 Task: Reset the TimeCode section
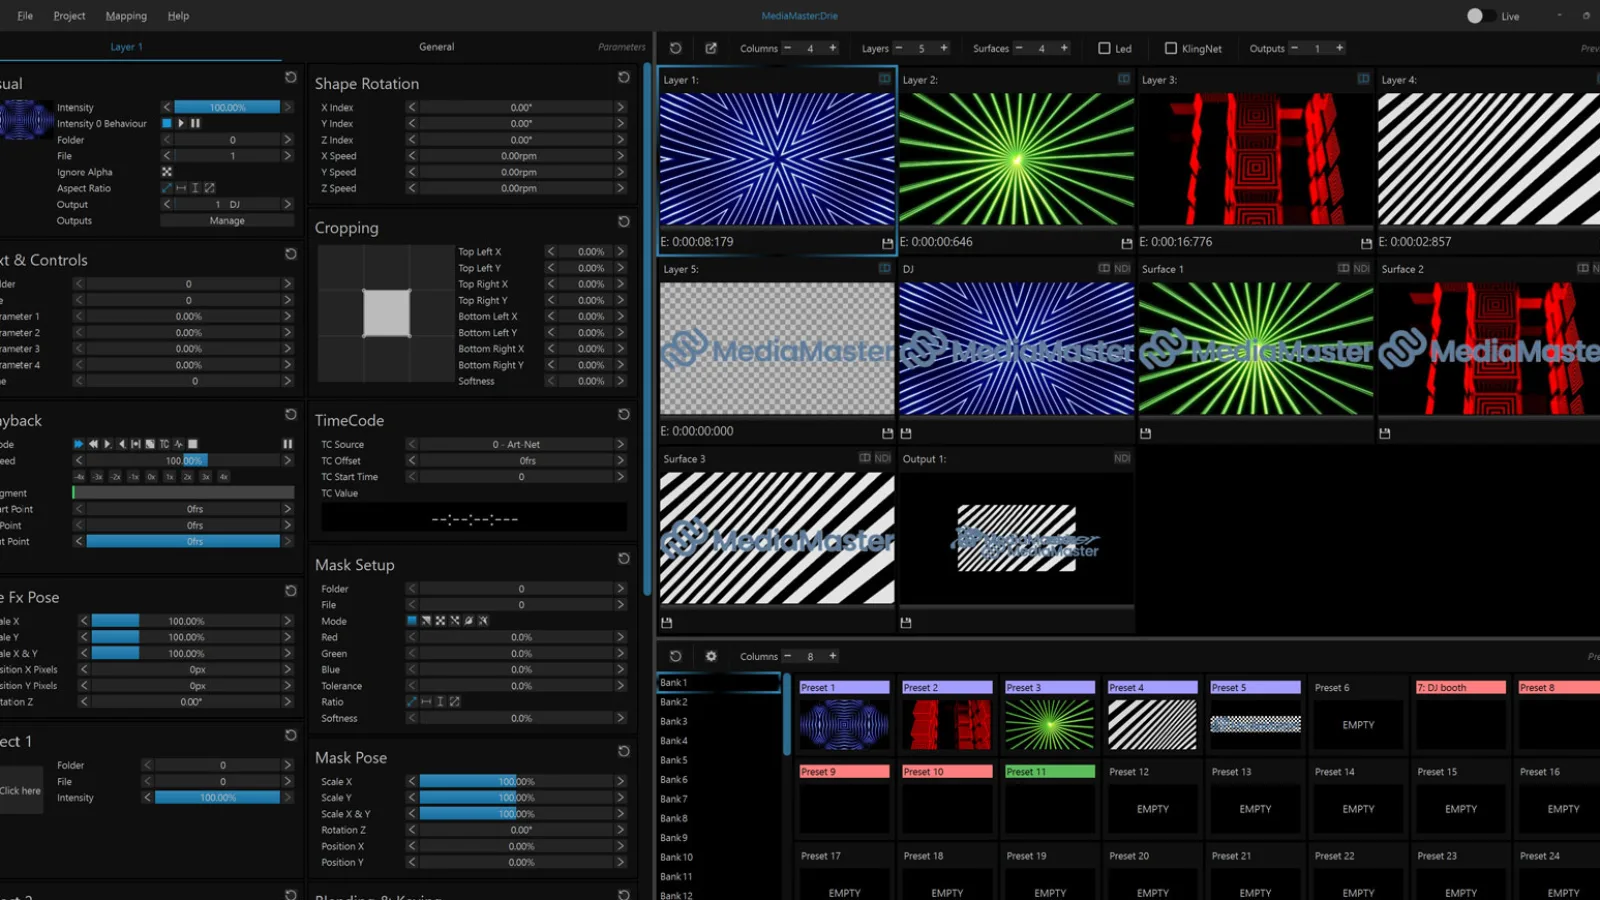[x=624, y=414]
